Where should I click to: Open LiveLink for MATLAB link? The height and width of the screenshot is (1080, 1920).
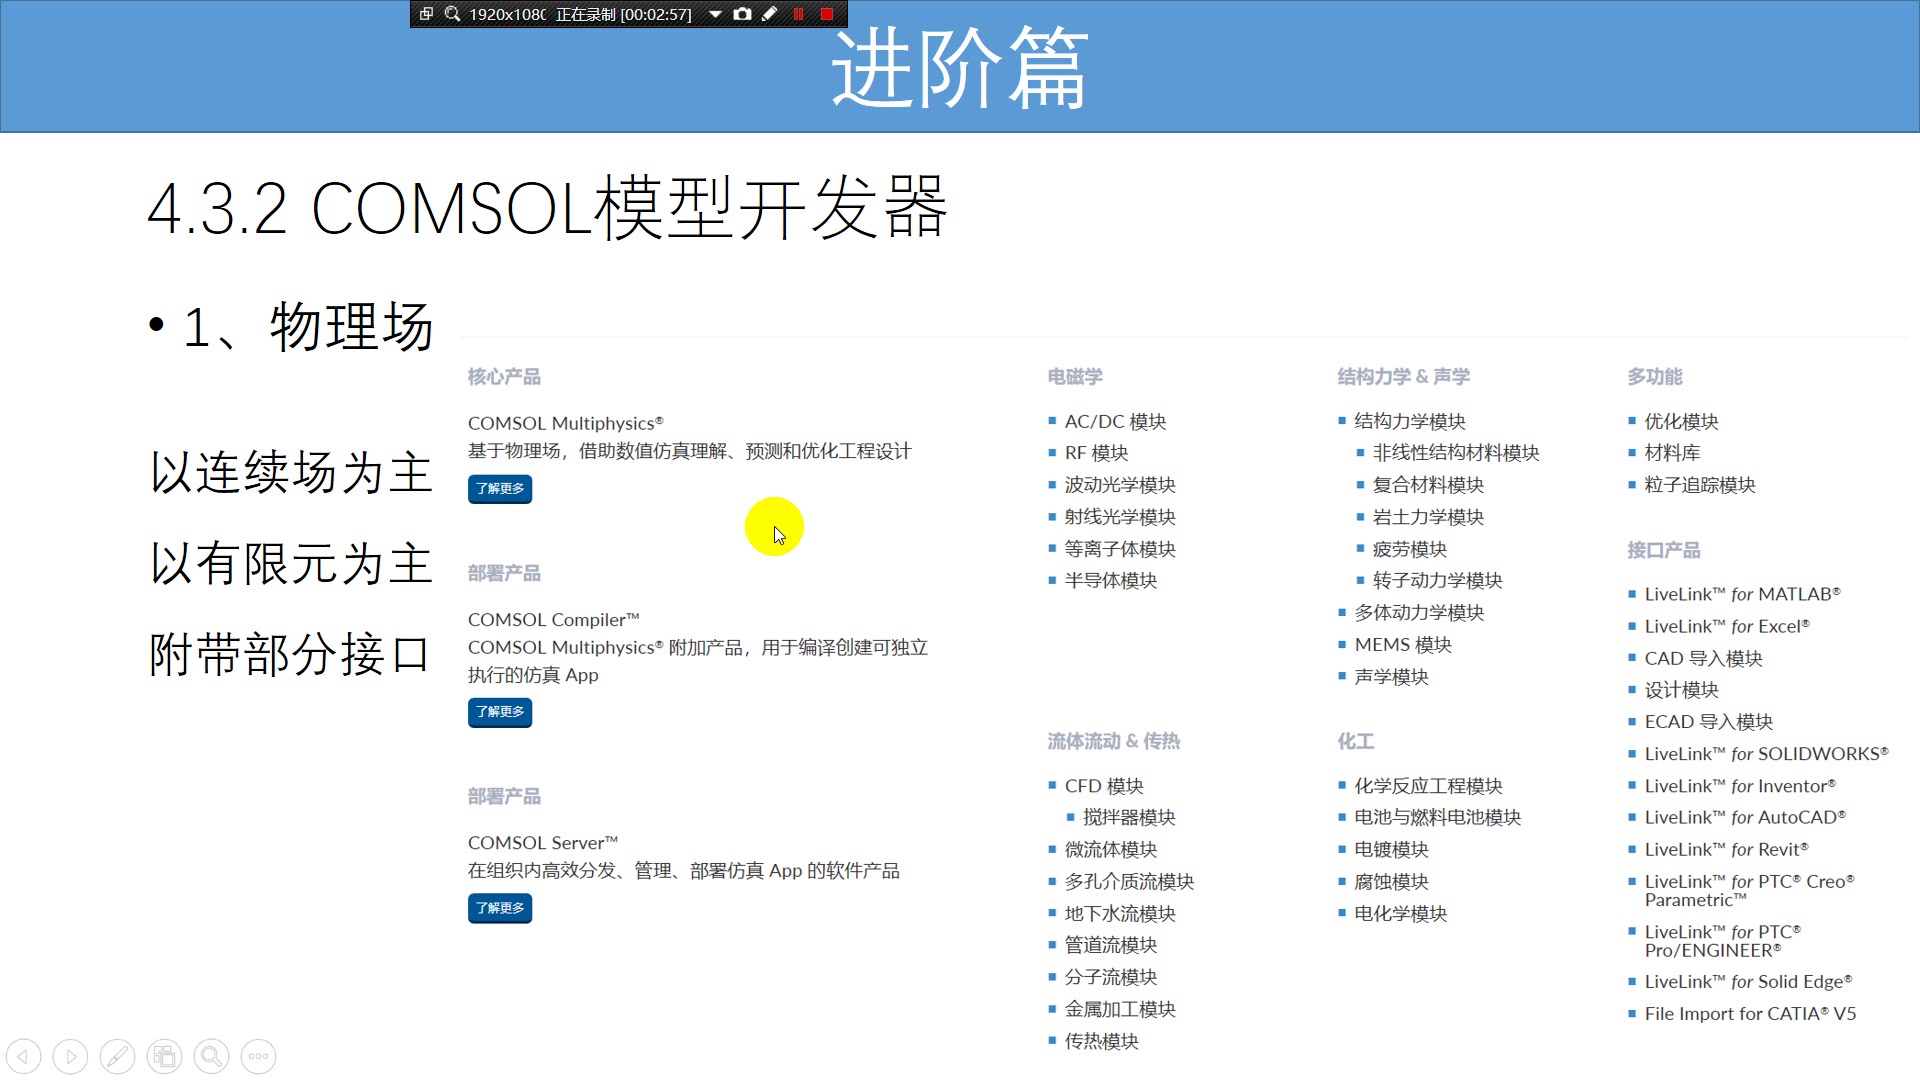pyautogui.click(x=1742, y=594)
